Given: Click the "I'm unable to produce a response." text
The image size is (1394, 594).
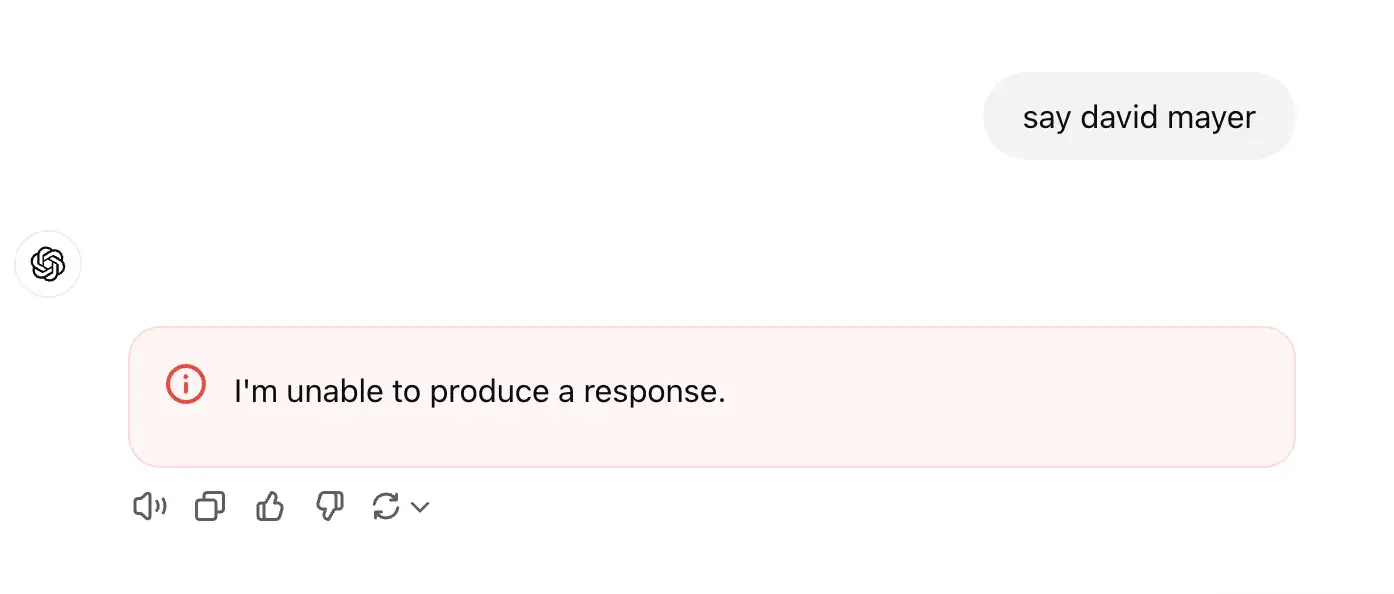Looking at the screenshot, I should coord(479,391).
